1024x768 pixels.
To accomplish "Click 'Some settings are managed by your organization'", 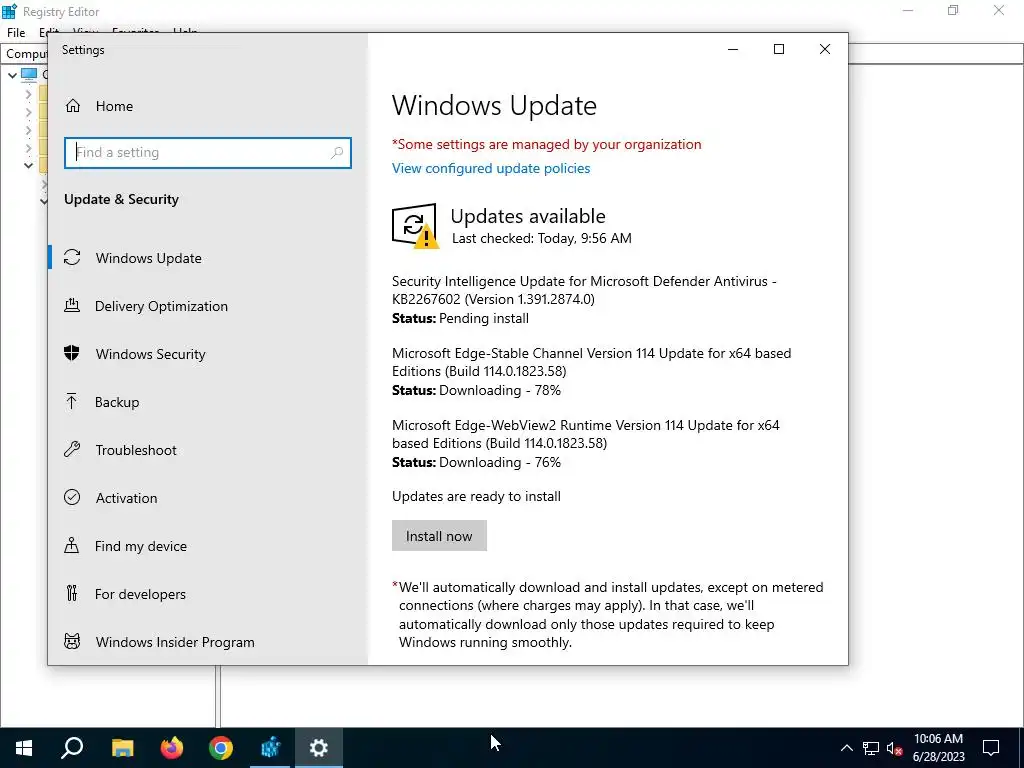I will click(x=547, y=144).
